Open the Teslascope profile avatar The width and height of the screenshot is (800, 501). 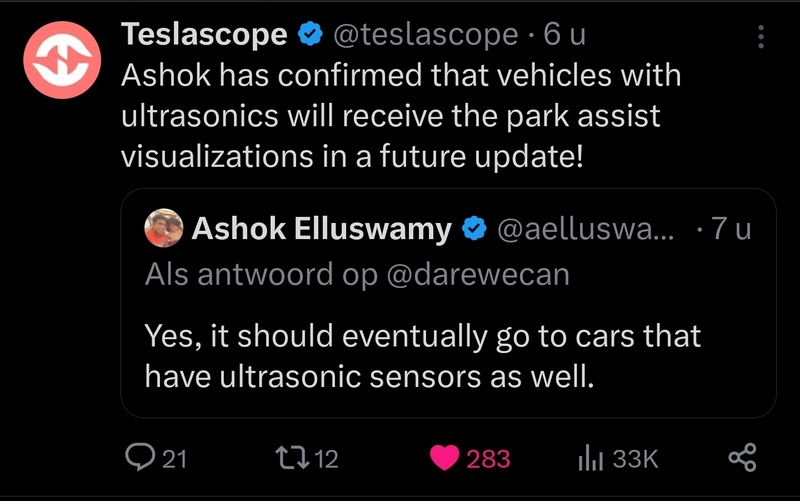[x=62, y=60]
